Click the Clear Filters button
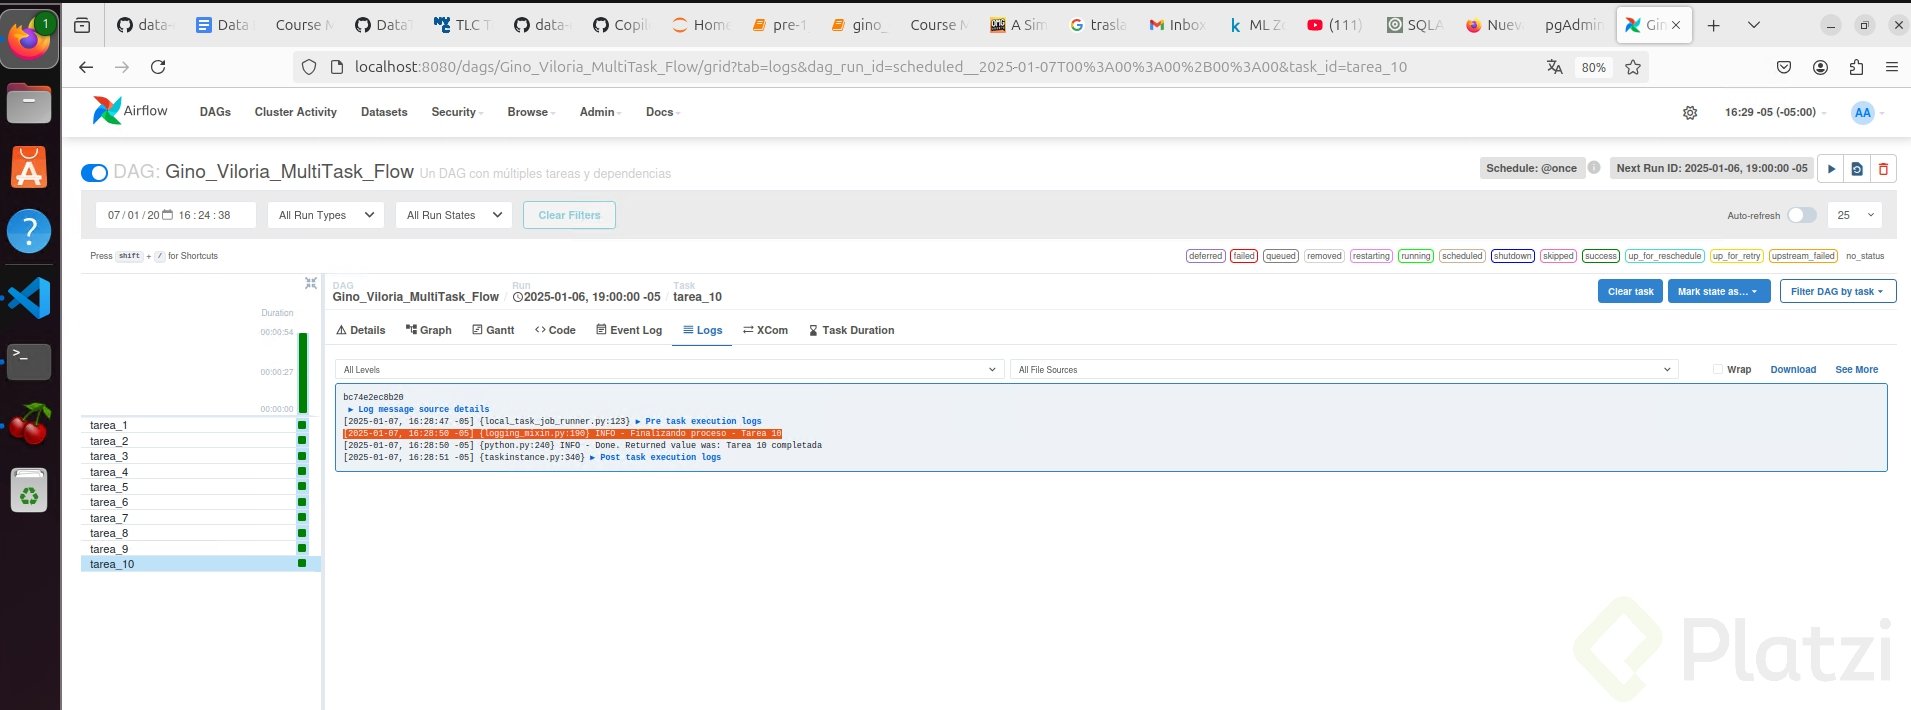 tap(569, 215)
